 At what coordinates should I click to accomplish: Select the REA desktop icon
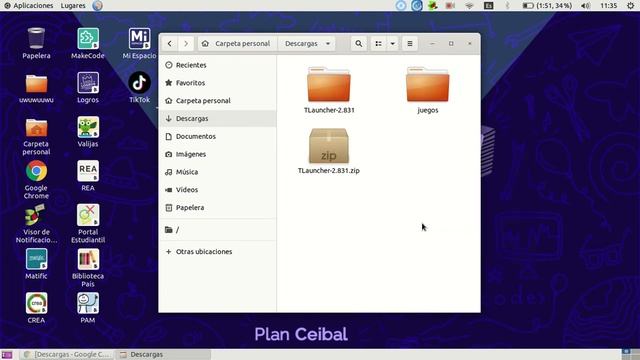(x=88, y=176)
